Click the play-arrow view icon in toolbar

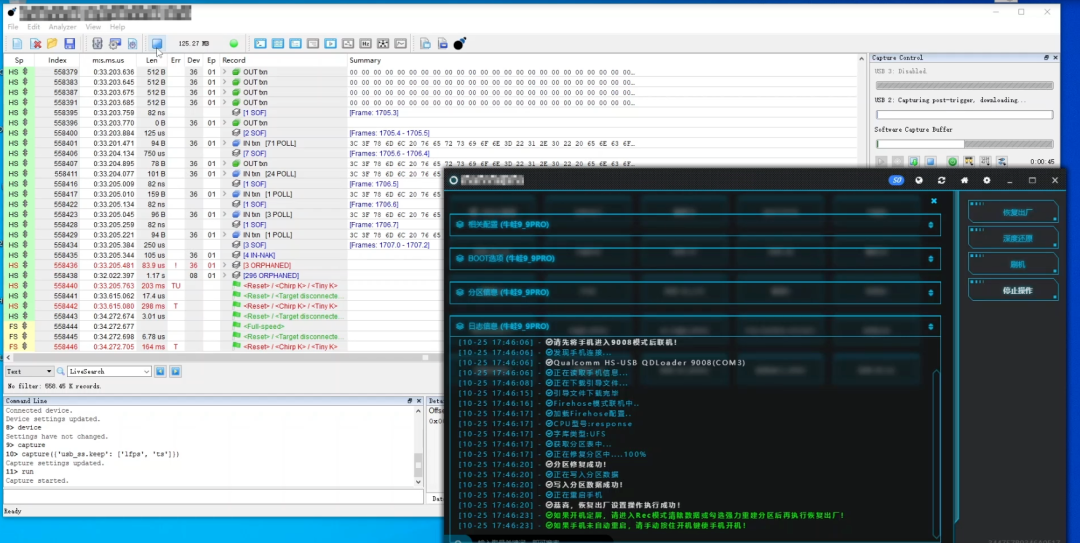(x=331, y=43)
